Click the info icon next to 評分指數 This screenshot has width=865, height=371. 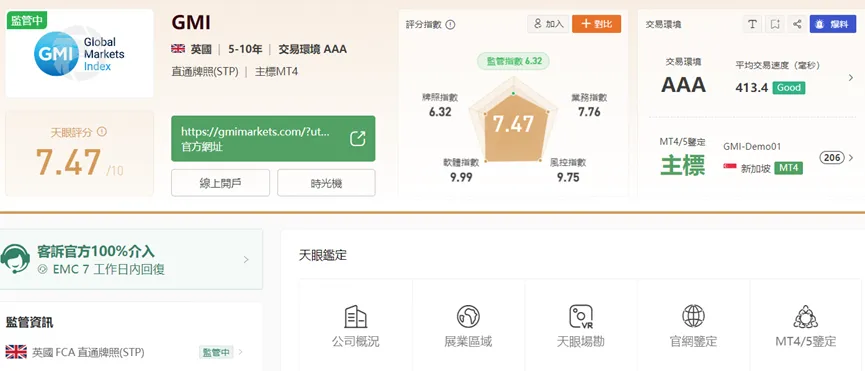(450, 25)
